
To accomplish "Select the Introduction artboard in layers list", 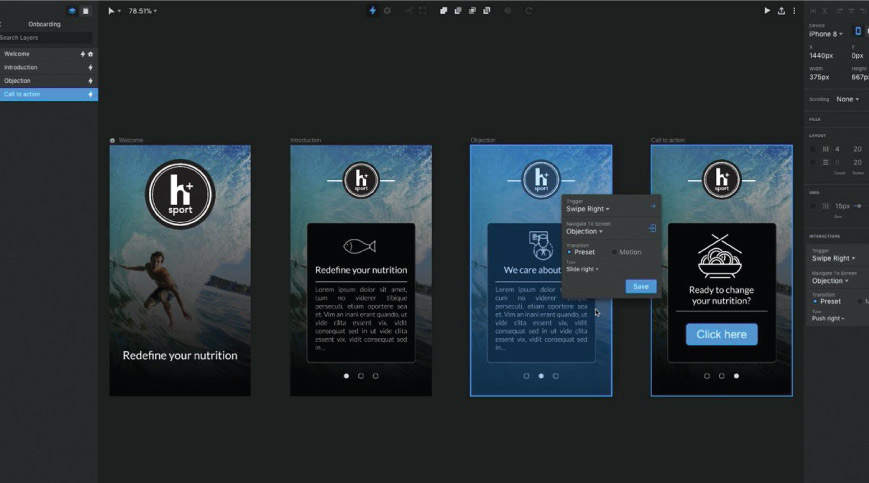I will (49, 67).
